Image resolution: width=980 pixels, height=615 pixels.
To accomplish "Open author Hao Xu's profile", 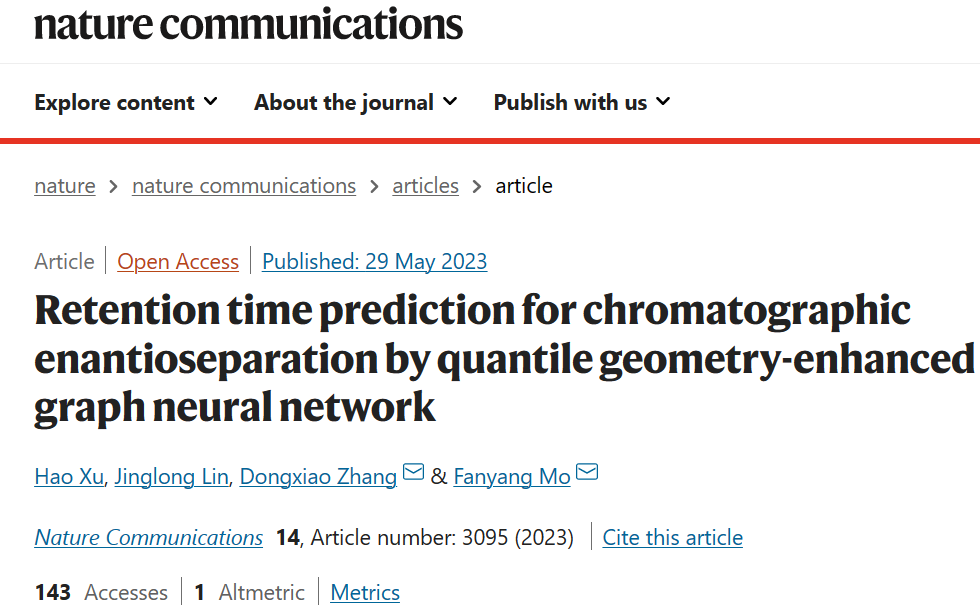I will pos(69,476).
